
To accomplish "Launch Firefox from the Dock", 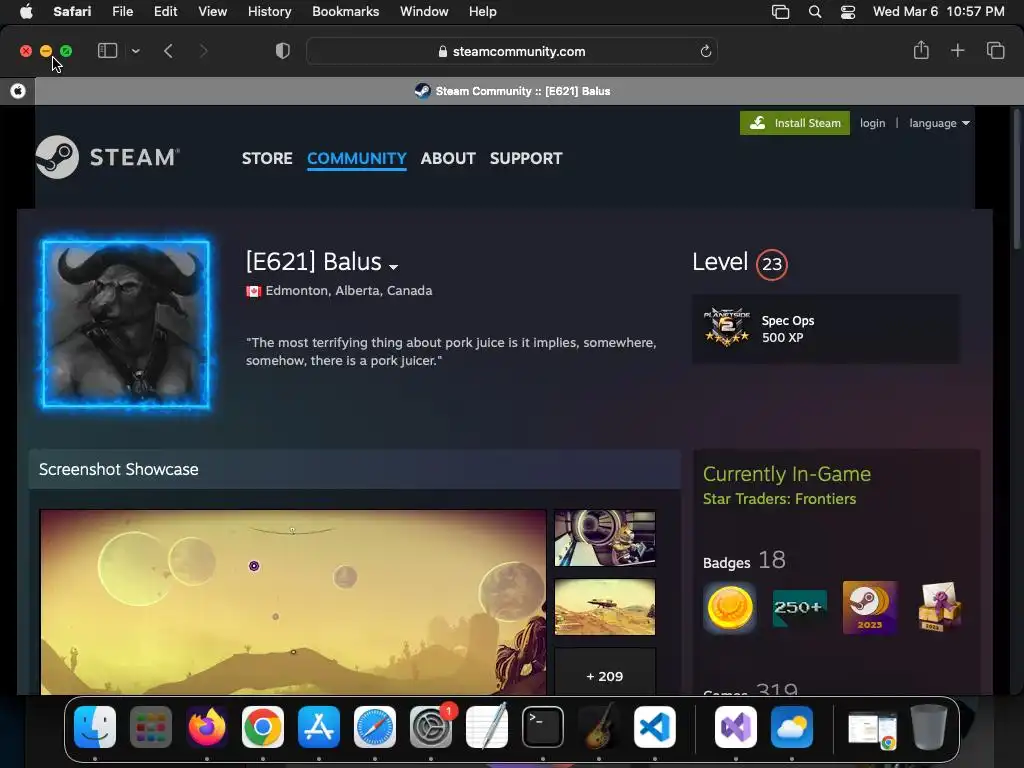I will 207,727.
